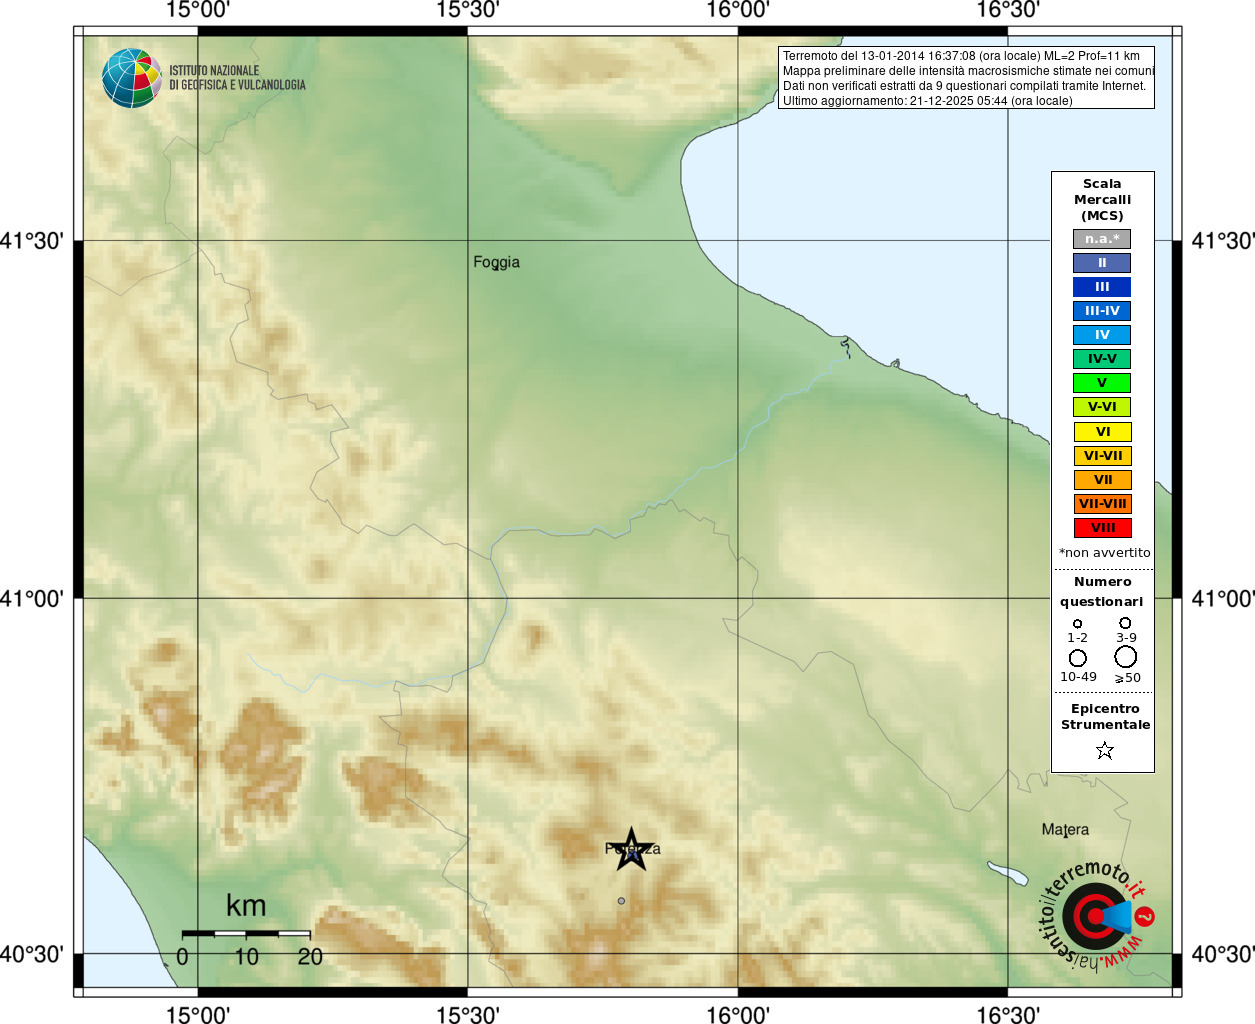Image resolution: width=1255 pixels, height=1024 pixels.
Task: Click the haisentitoilterremoto.it target logo
Action: (1096, 916)
